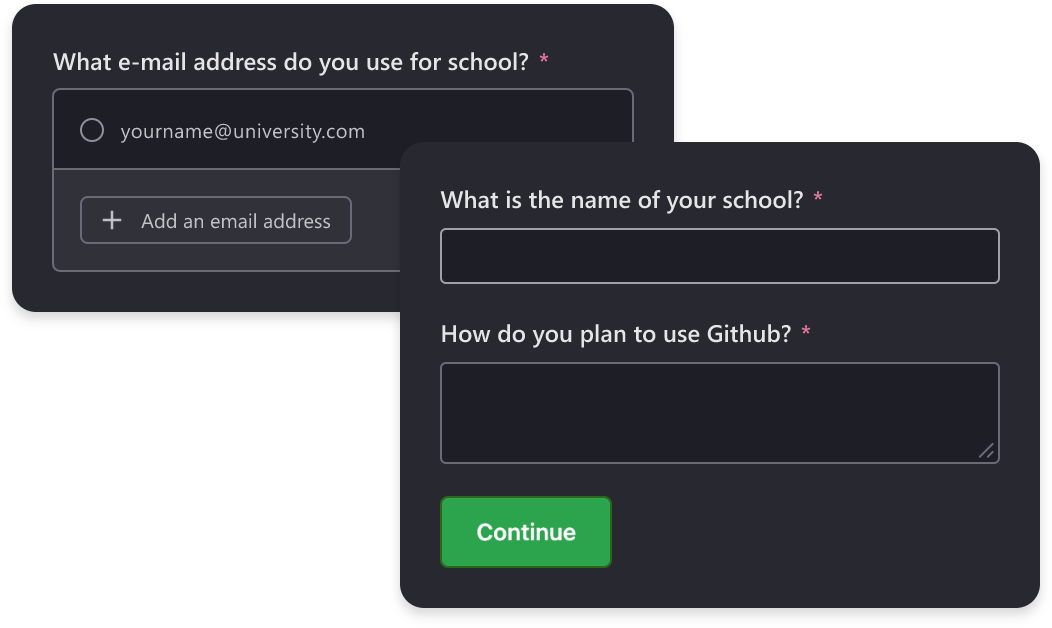1052x628 pixels.
Task: Focus the school name input field
Action: [719, 256]
